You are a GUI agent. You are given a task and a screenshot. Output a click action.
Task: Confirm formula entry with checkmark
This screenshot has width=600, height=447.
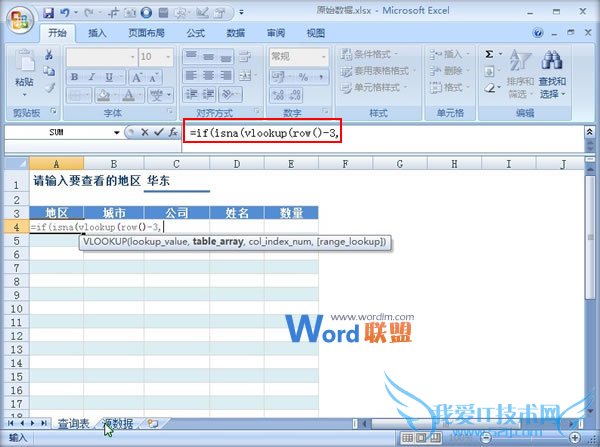[x=158, y=132]
